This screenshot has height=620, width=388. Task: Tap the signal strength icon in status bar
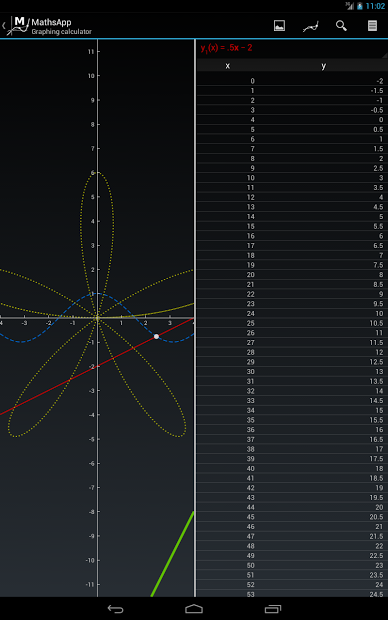pyautogui.click(x=350, y=6)
